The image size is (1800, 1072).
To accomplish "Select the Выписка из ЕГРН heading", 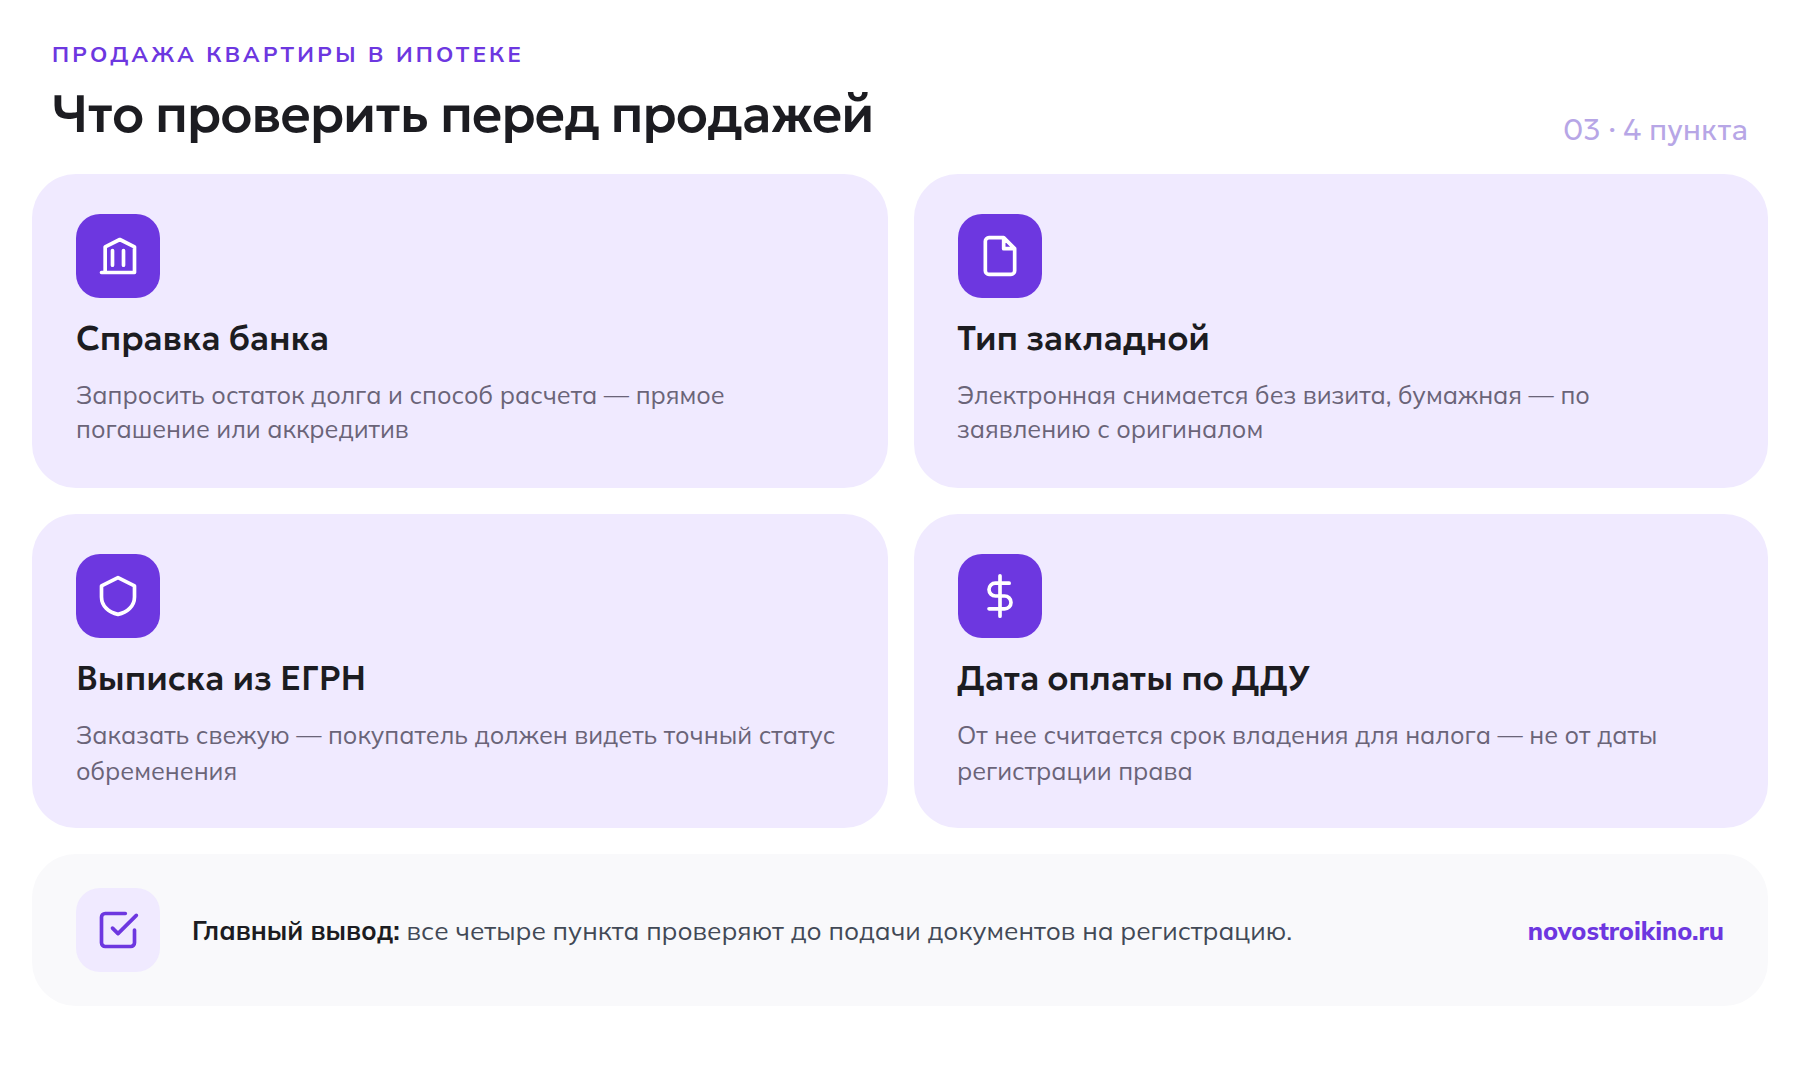I will click(221, 679).
